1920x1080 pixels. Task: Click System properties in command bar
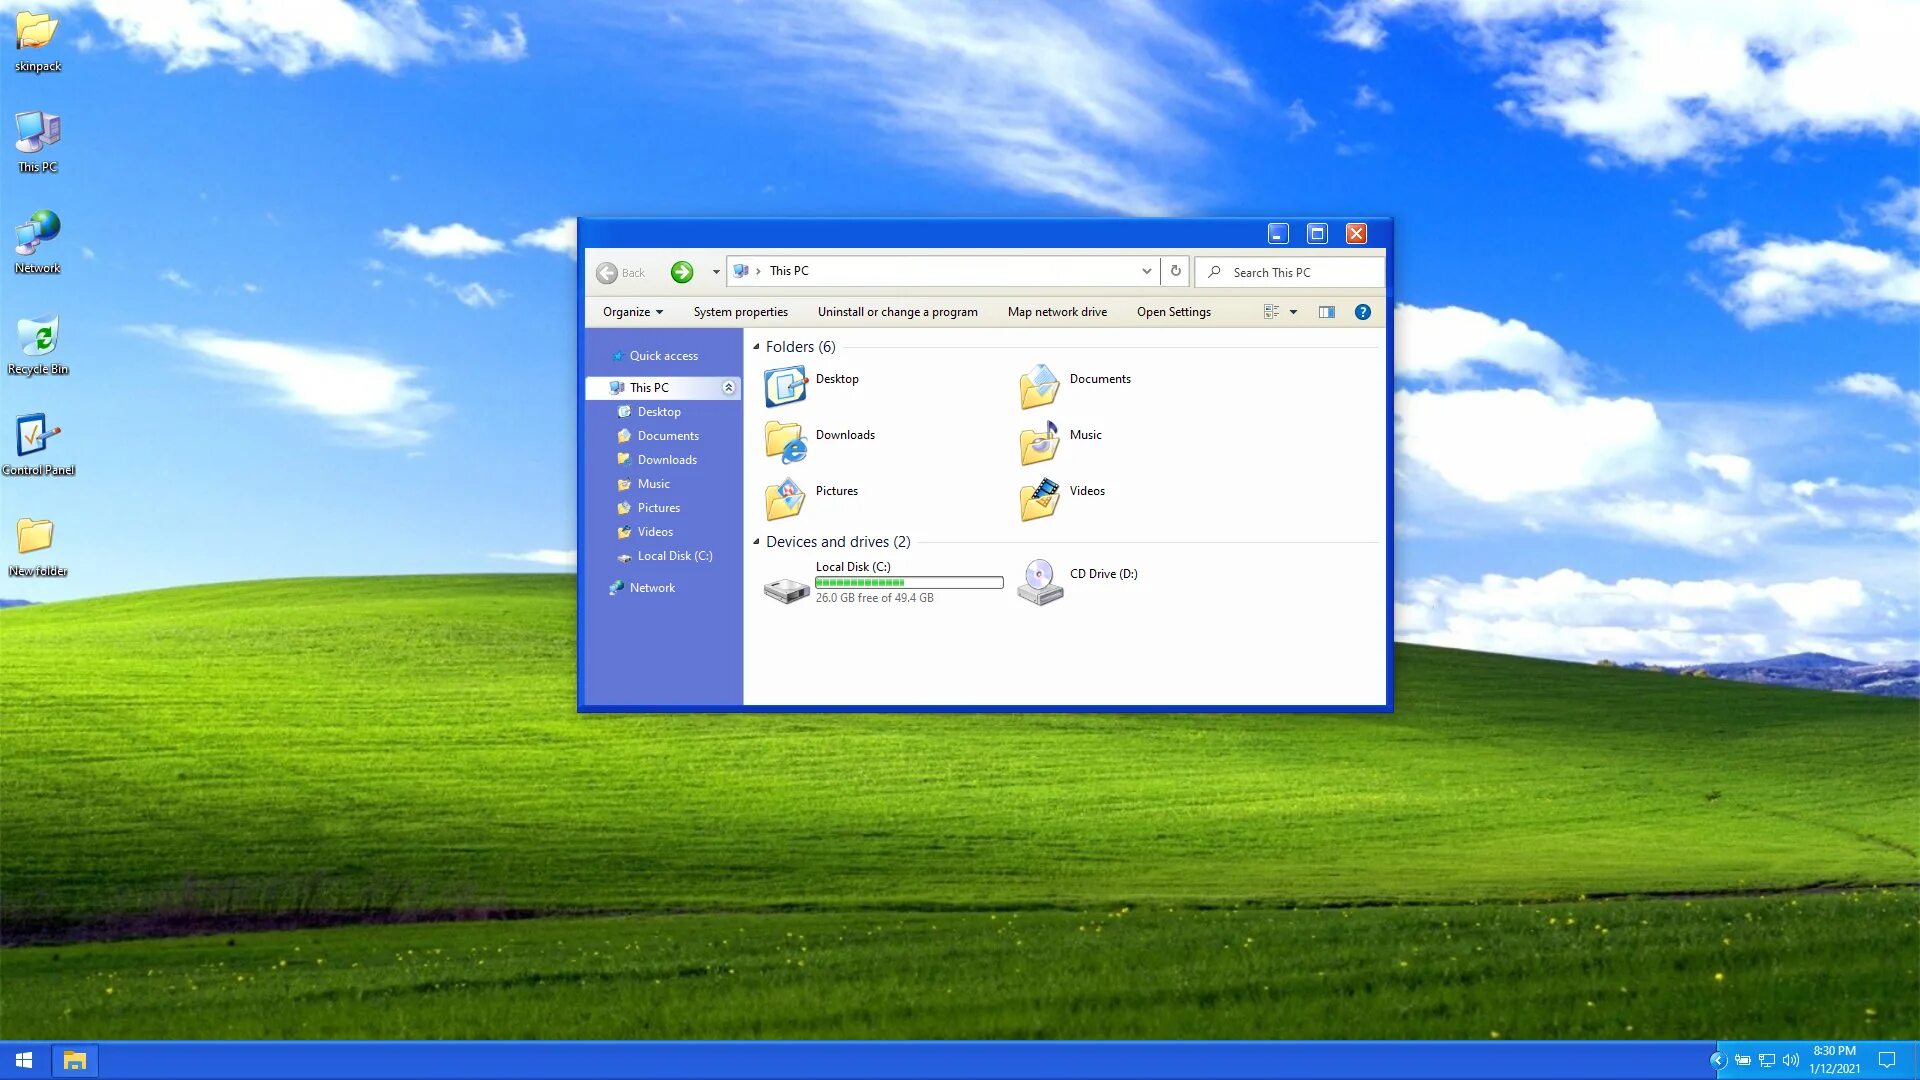[740, 312]
